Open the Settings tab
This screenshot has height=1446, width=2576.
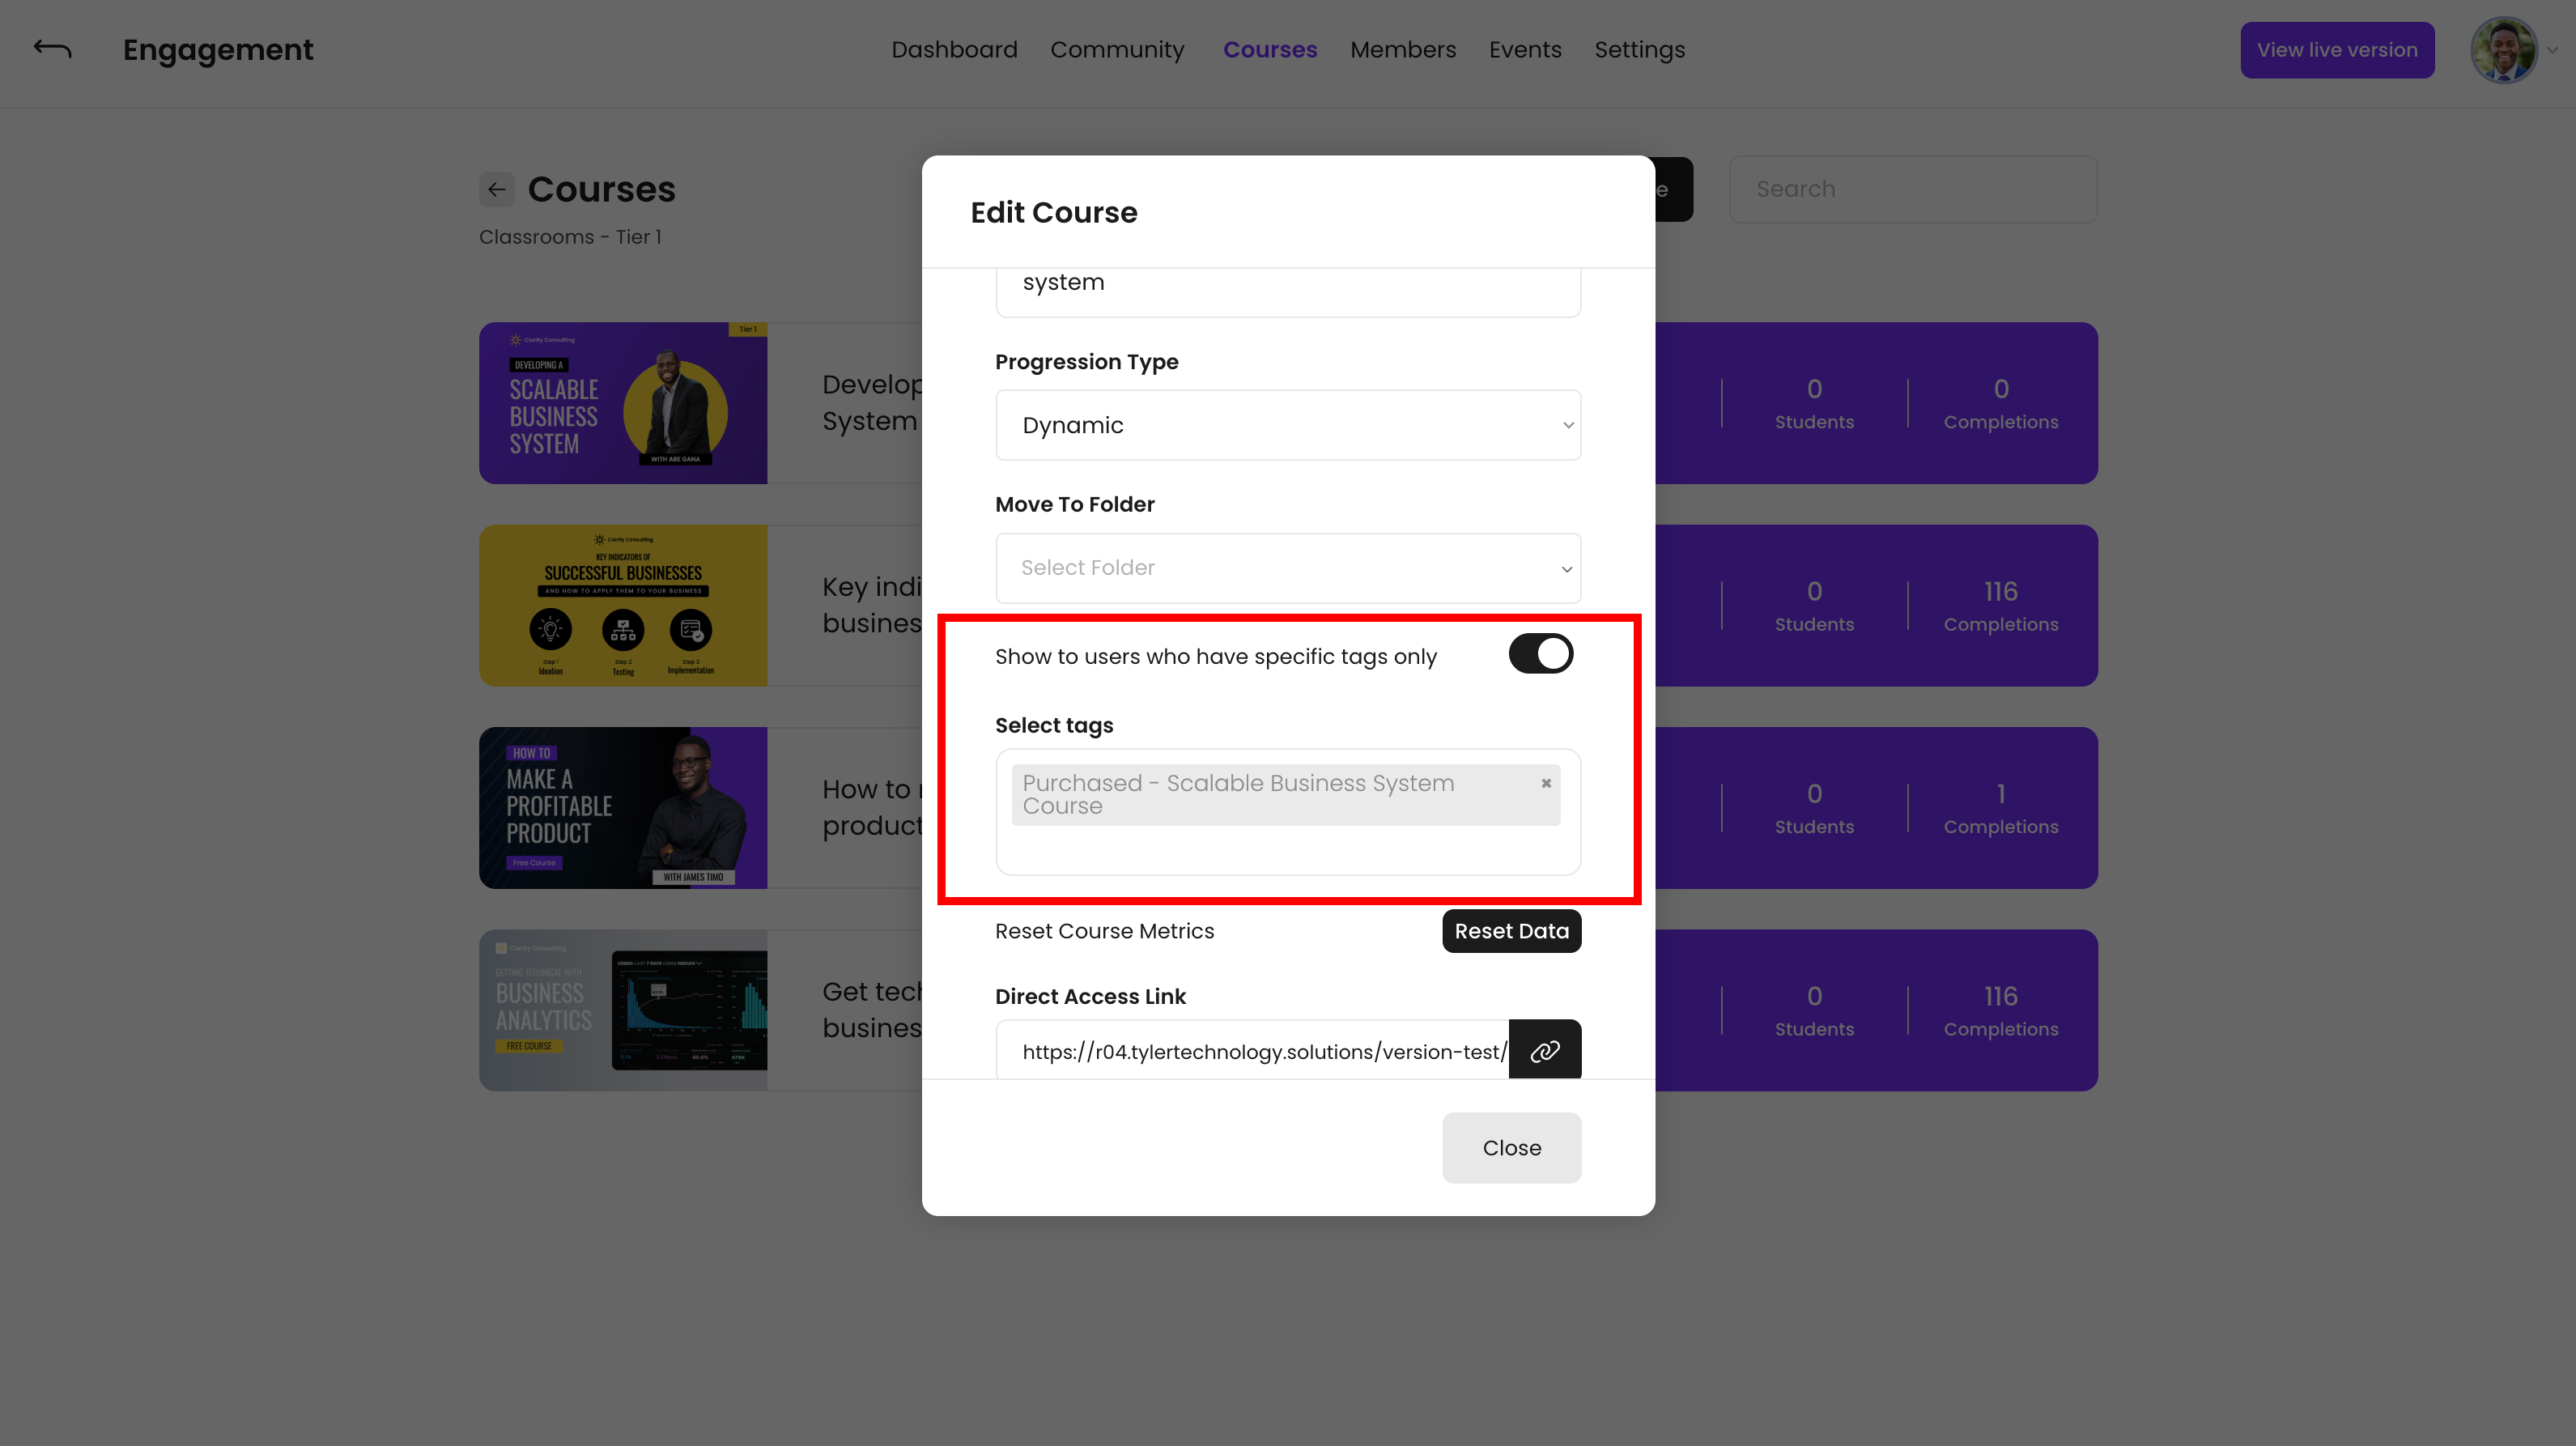(x=1639, y=49)
